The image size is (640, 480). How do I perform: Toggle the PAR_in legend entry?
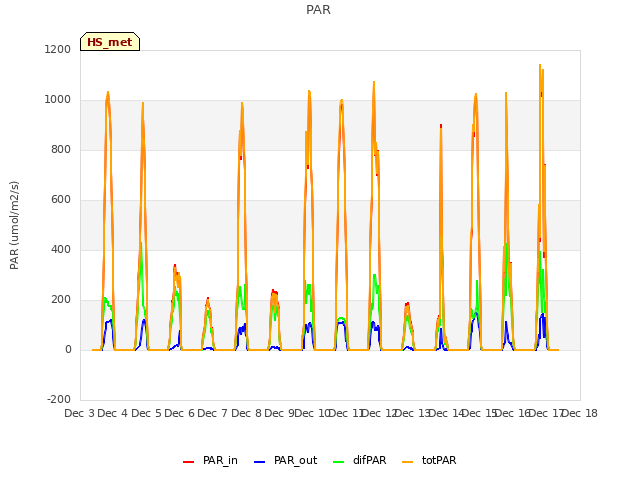click(x=210, y=460)
